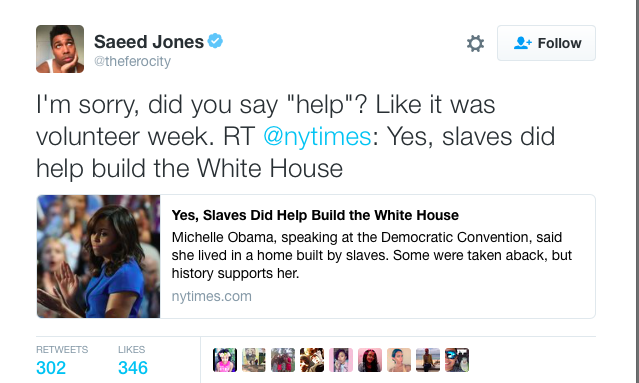This screenshot has width=639, height=383.
Task: Click the Saeed Jones display name
Action: pyautogui.click(x=149, y=42)
